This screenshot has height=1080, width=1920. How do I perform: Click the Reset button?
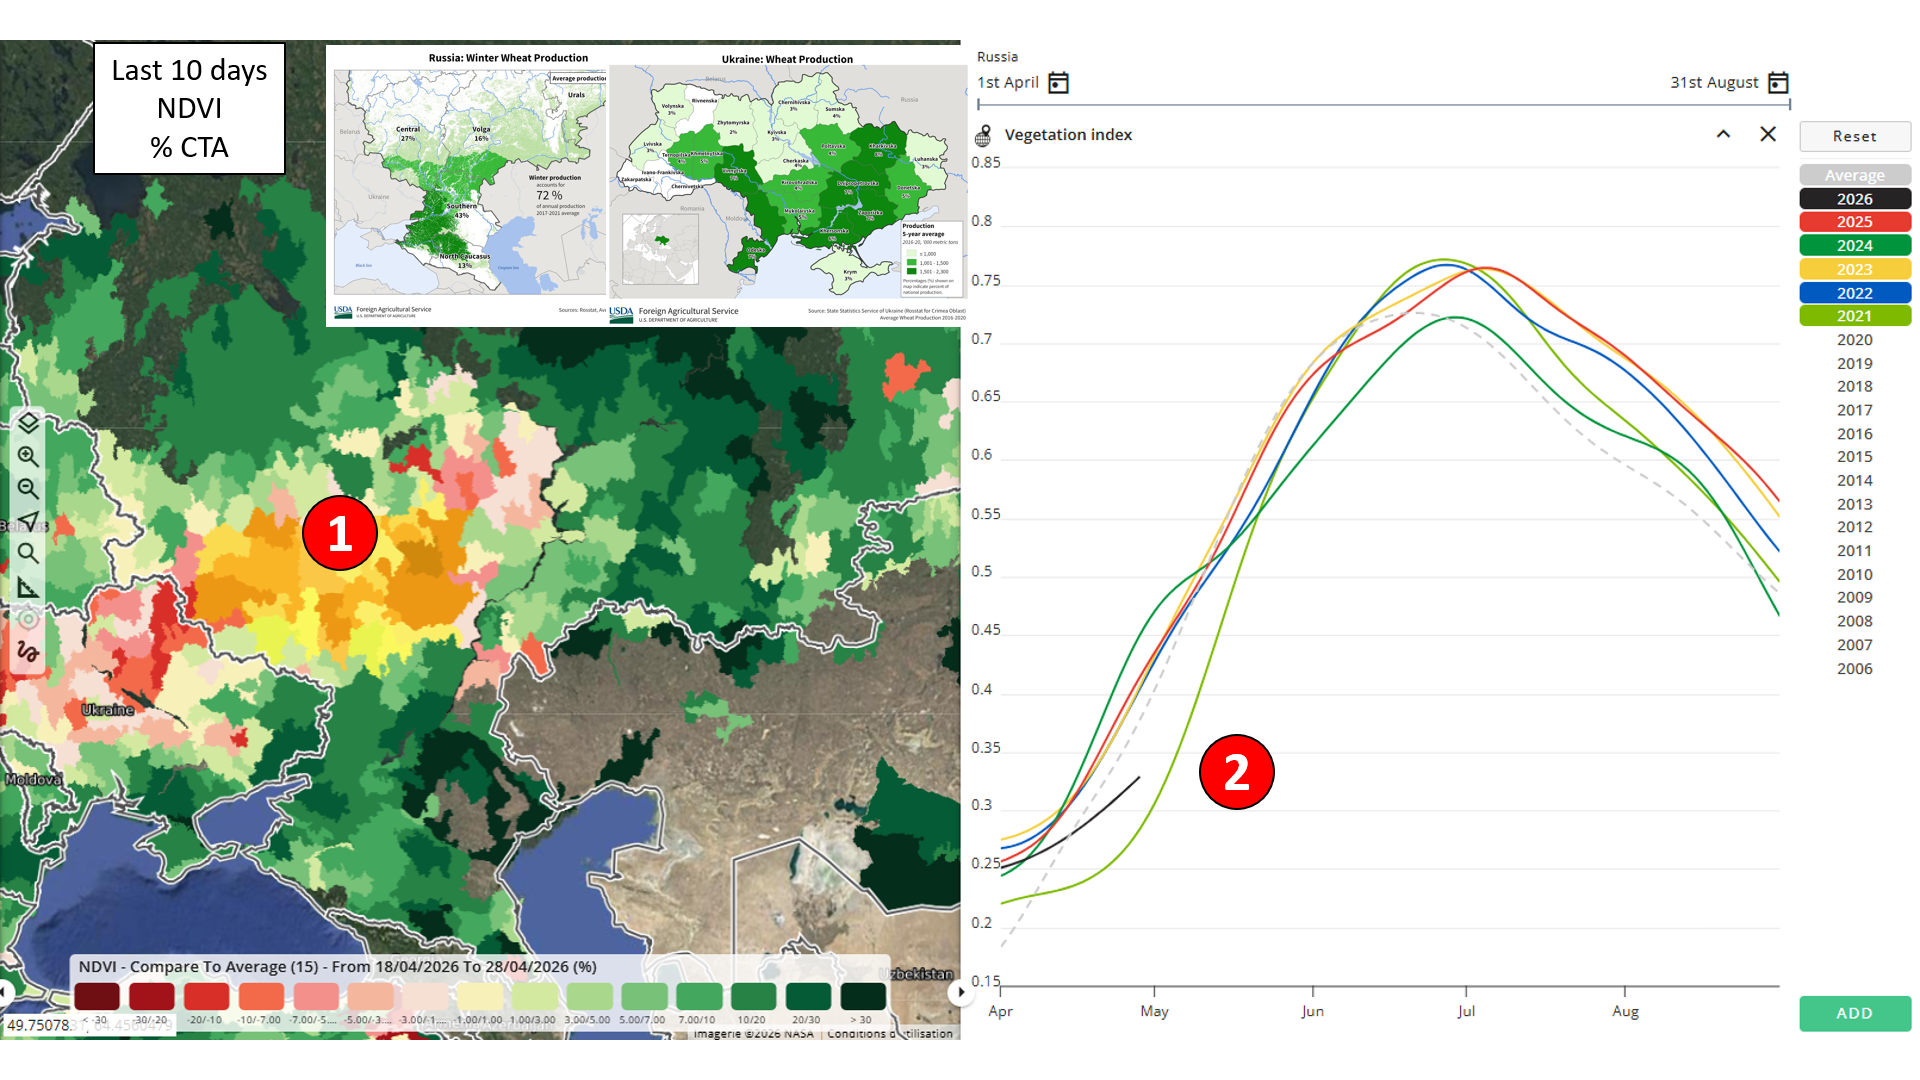tap(1854, 136)
